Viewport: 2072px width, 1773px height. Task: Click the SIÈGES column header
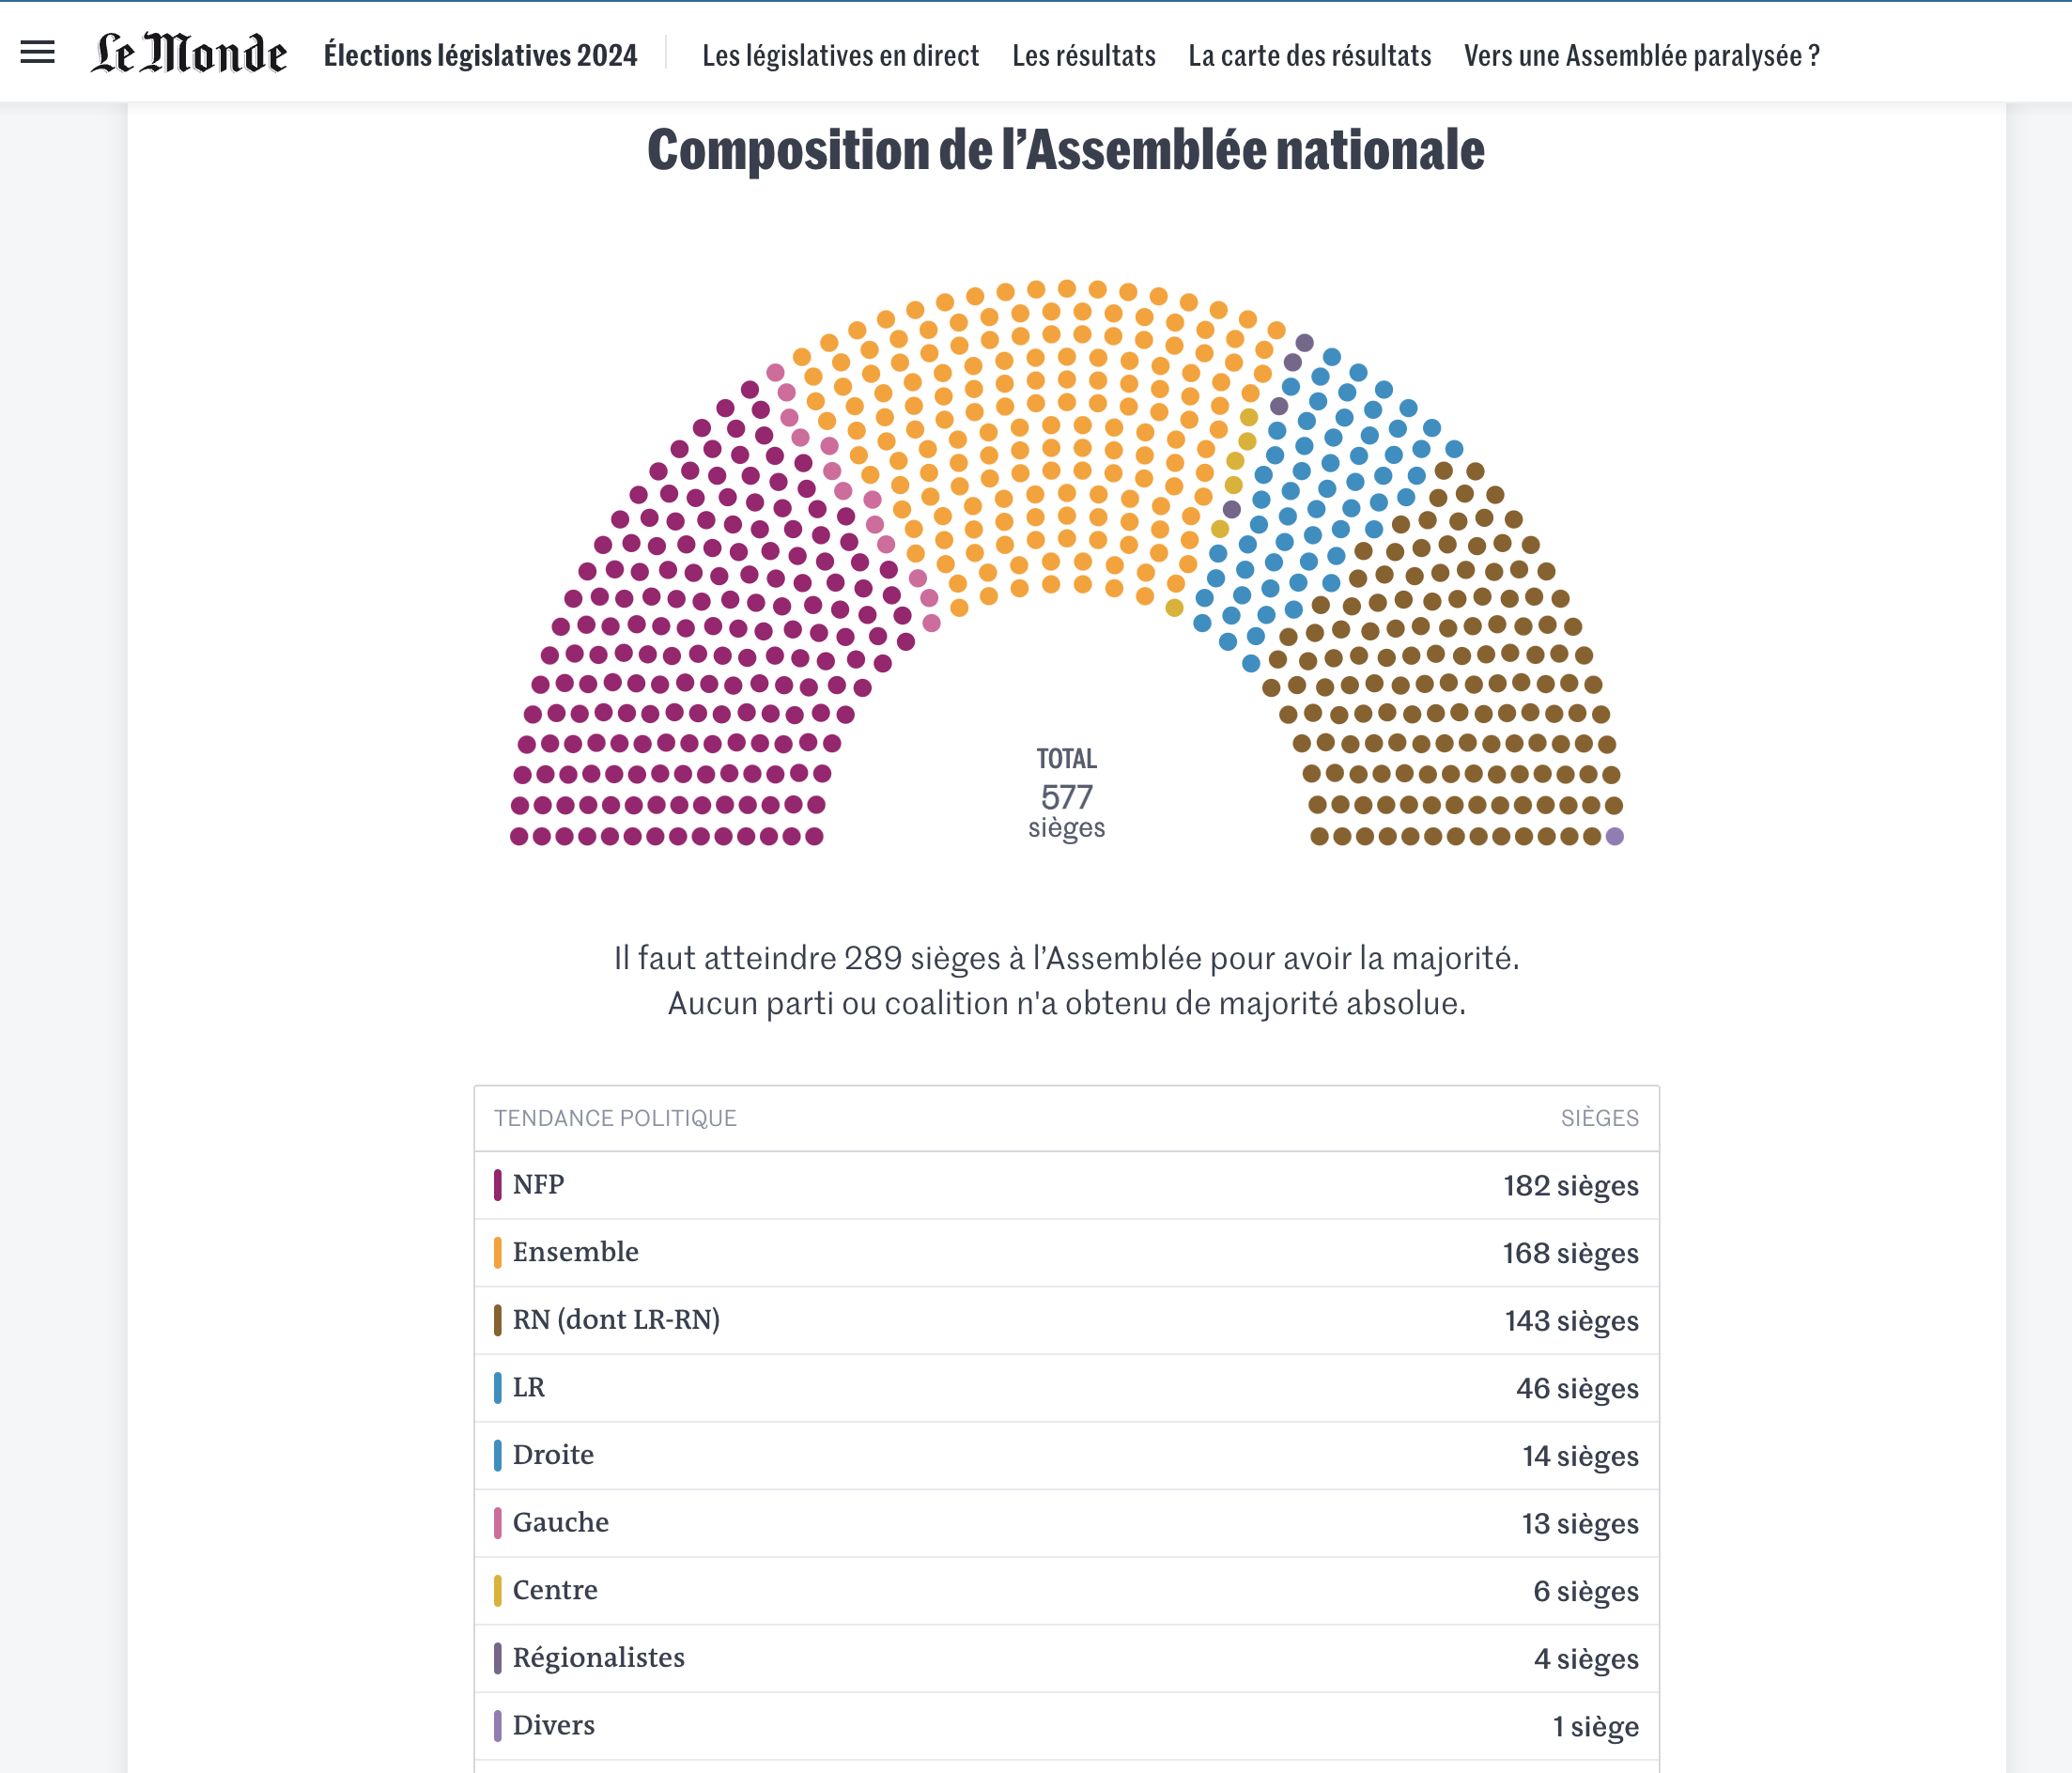[x=1599, y=1118]
